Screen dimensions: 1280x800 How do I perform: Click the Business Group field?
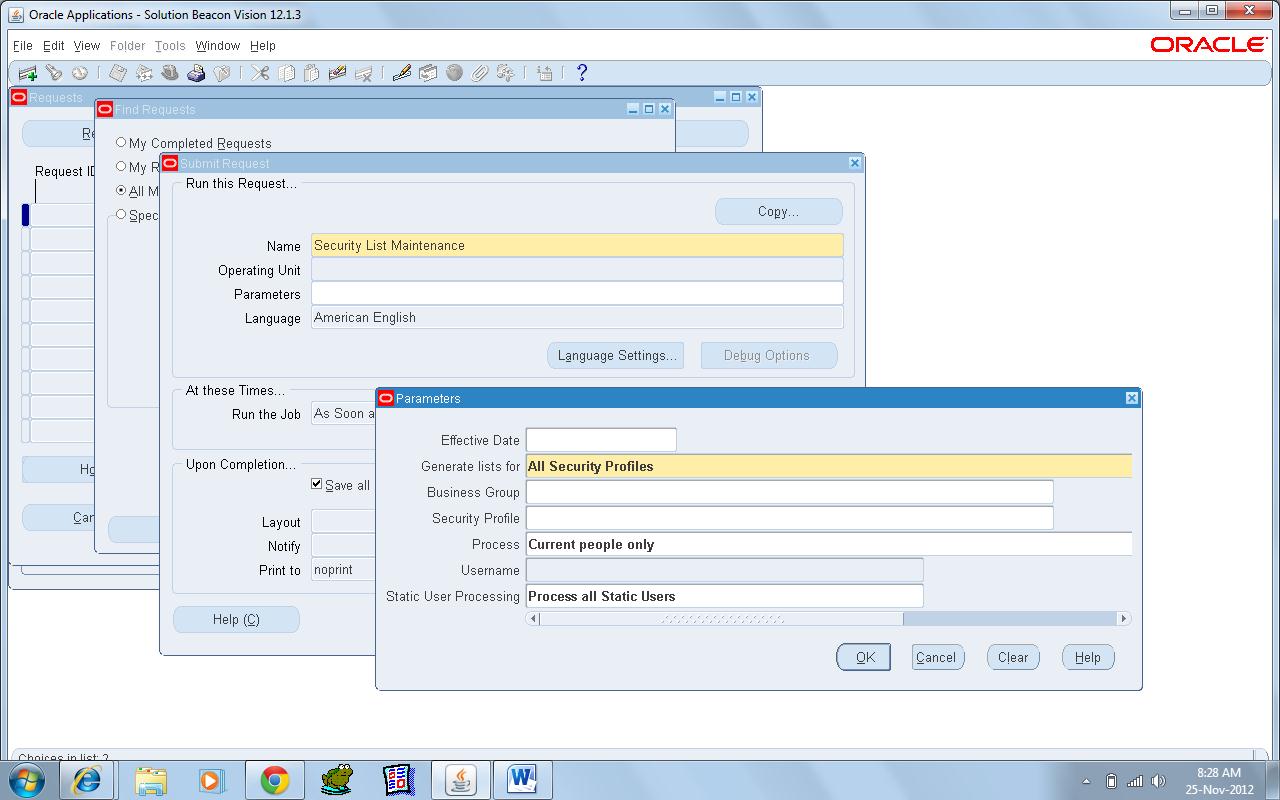(790, 492)
